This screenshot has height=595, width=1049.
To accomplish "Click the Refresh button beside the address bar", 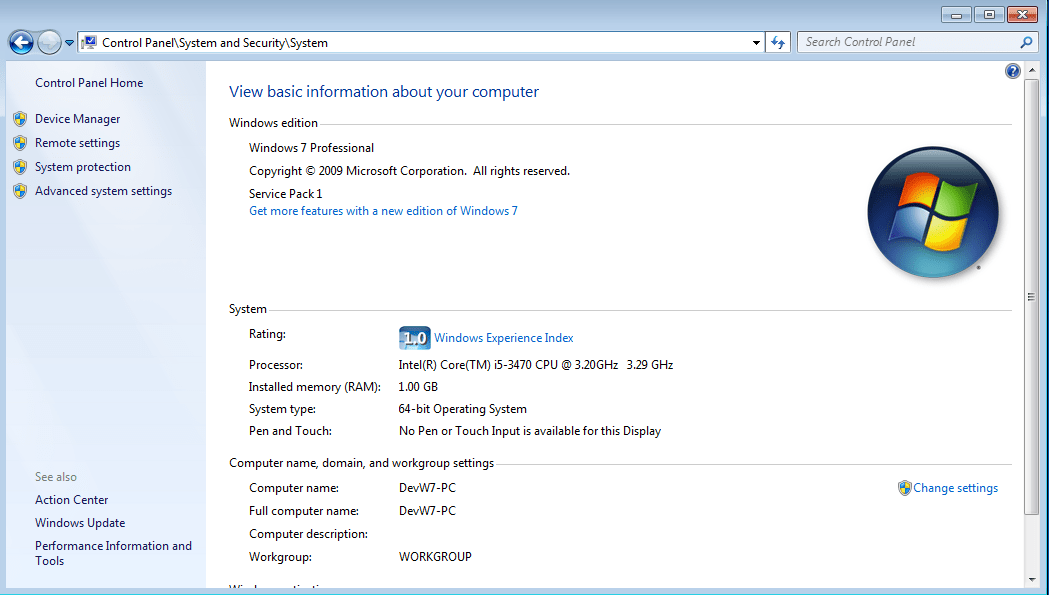I will (778, 42).
